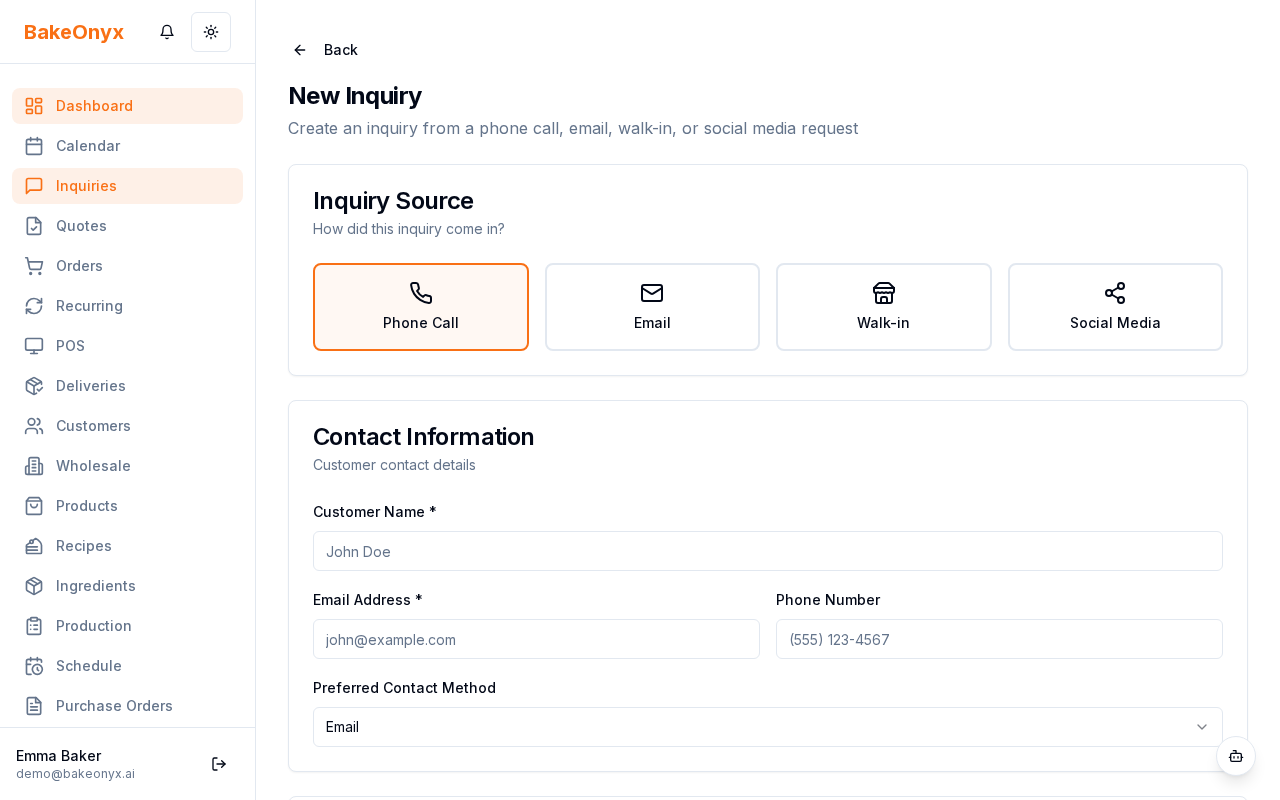
Task: Select the Calendar icon in sidebar
Action: pos(34,145)
